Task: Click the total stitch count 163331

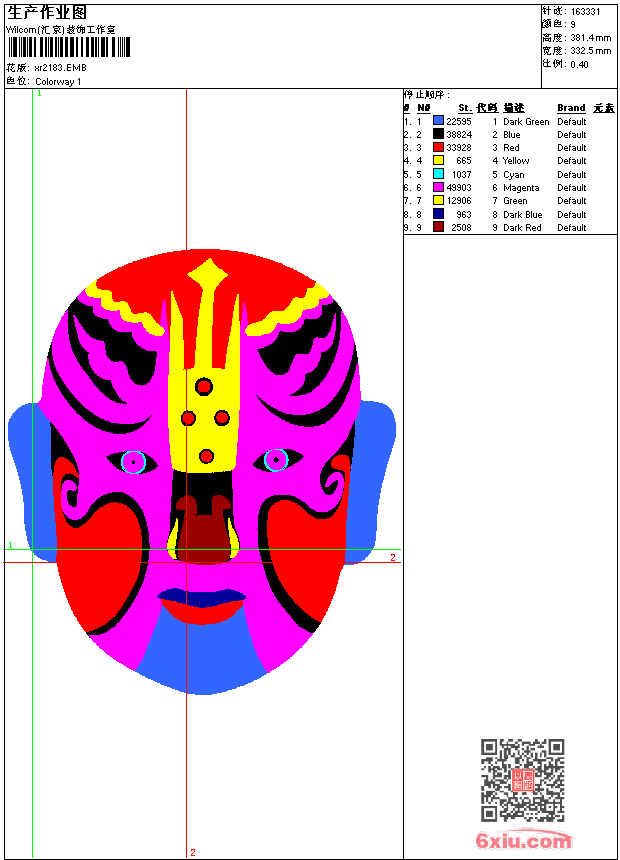Action: (585, 12)
